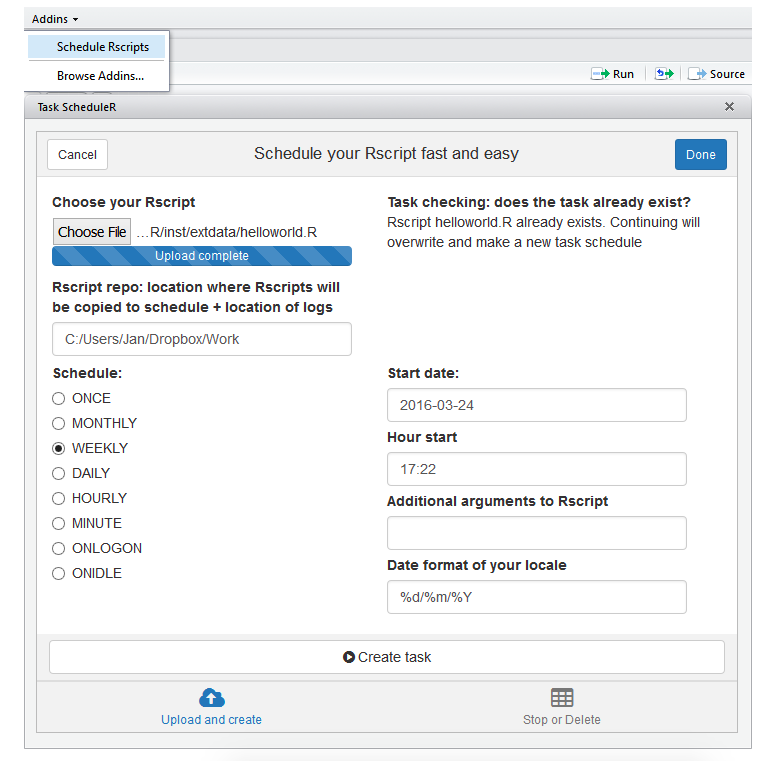771x761 pixels.
Task: Expand the Addins dropdown menu
Action: (x=55, y=19)
